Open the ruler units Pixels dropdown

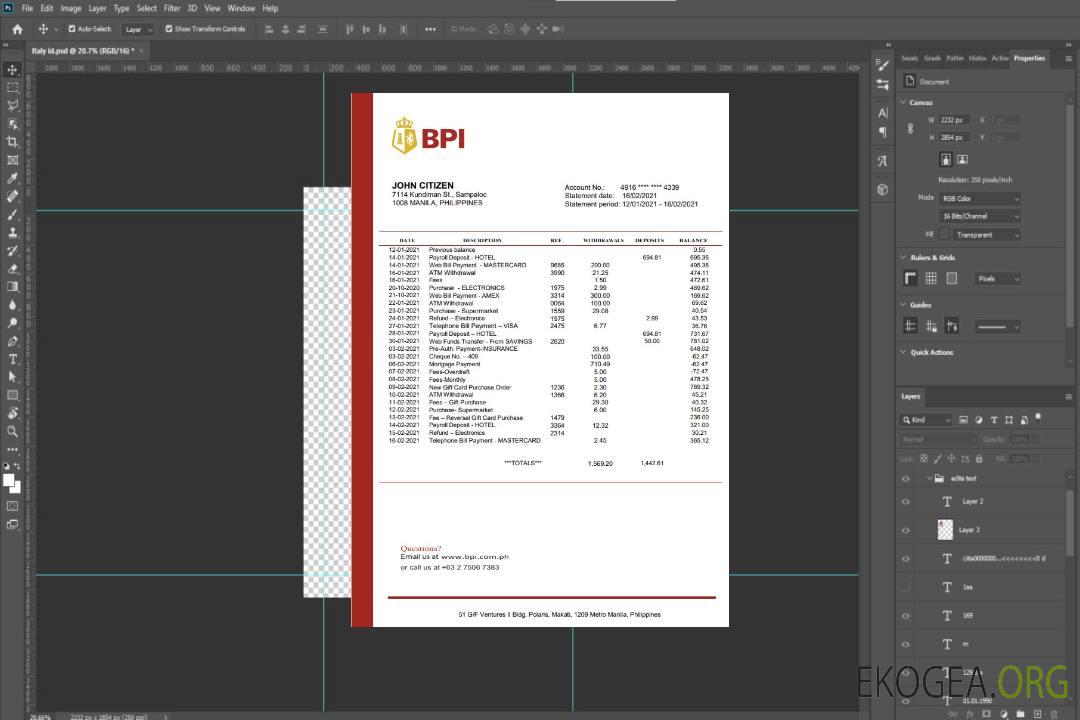click(x=998, y=278)
